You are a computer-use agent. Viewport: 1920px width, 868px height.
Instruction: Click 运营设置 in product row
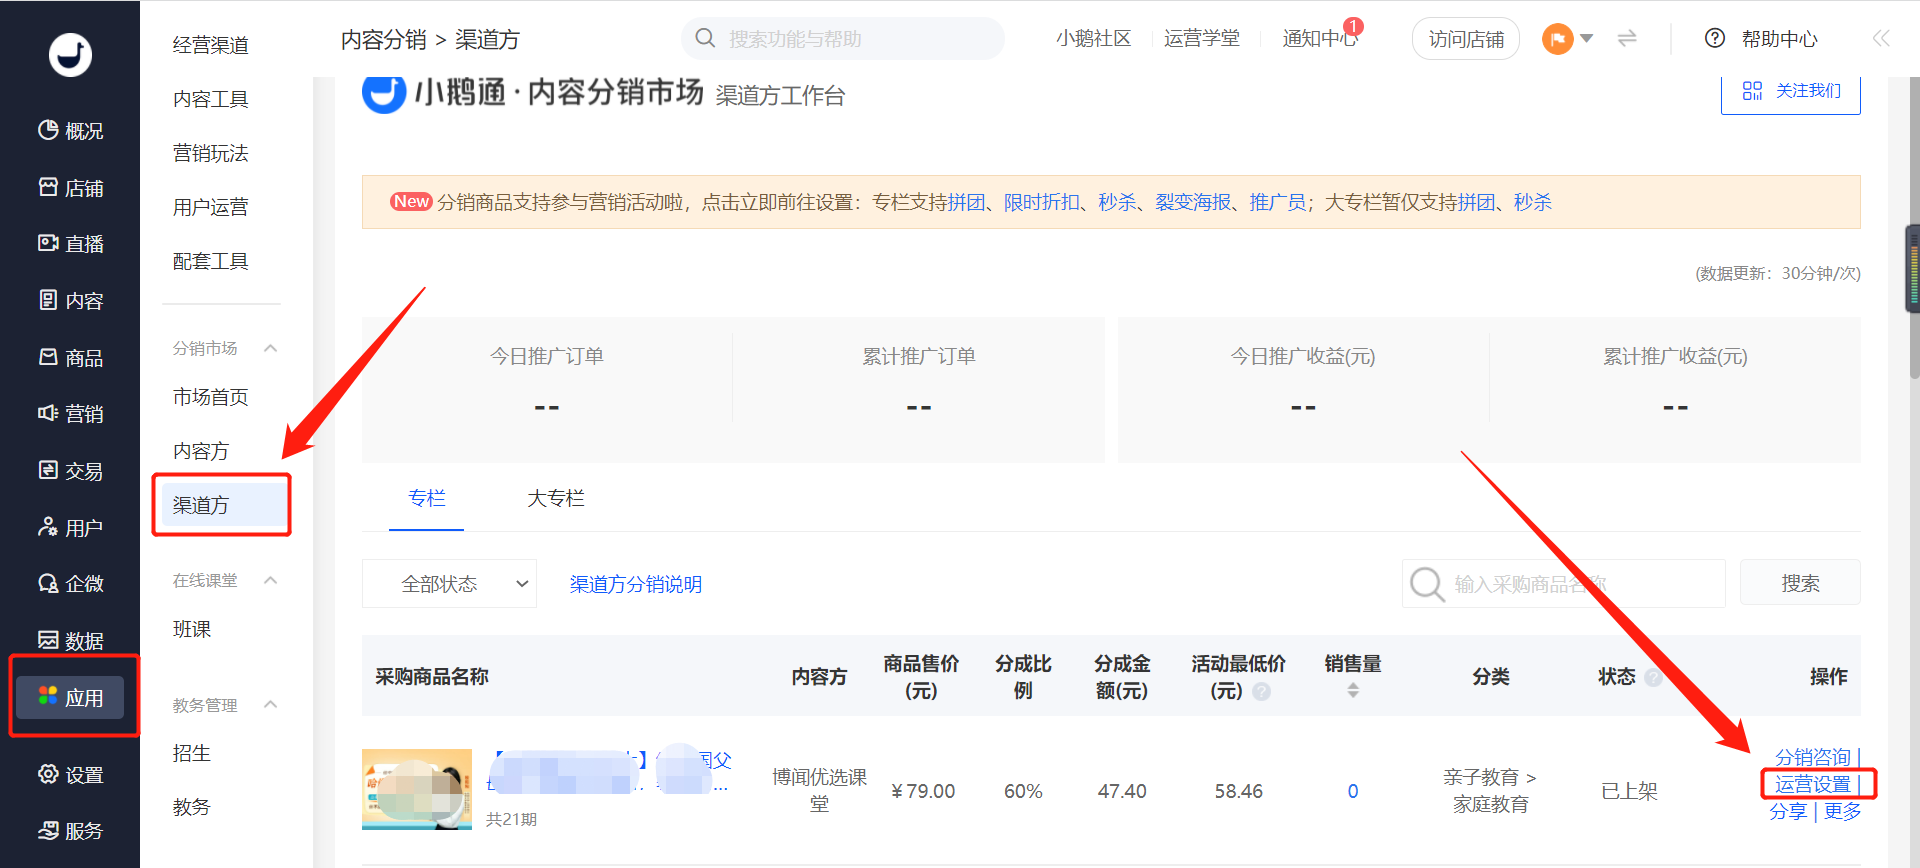(1812, 784)
